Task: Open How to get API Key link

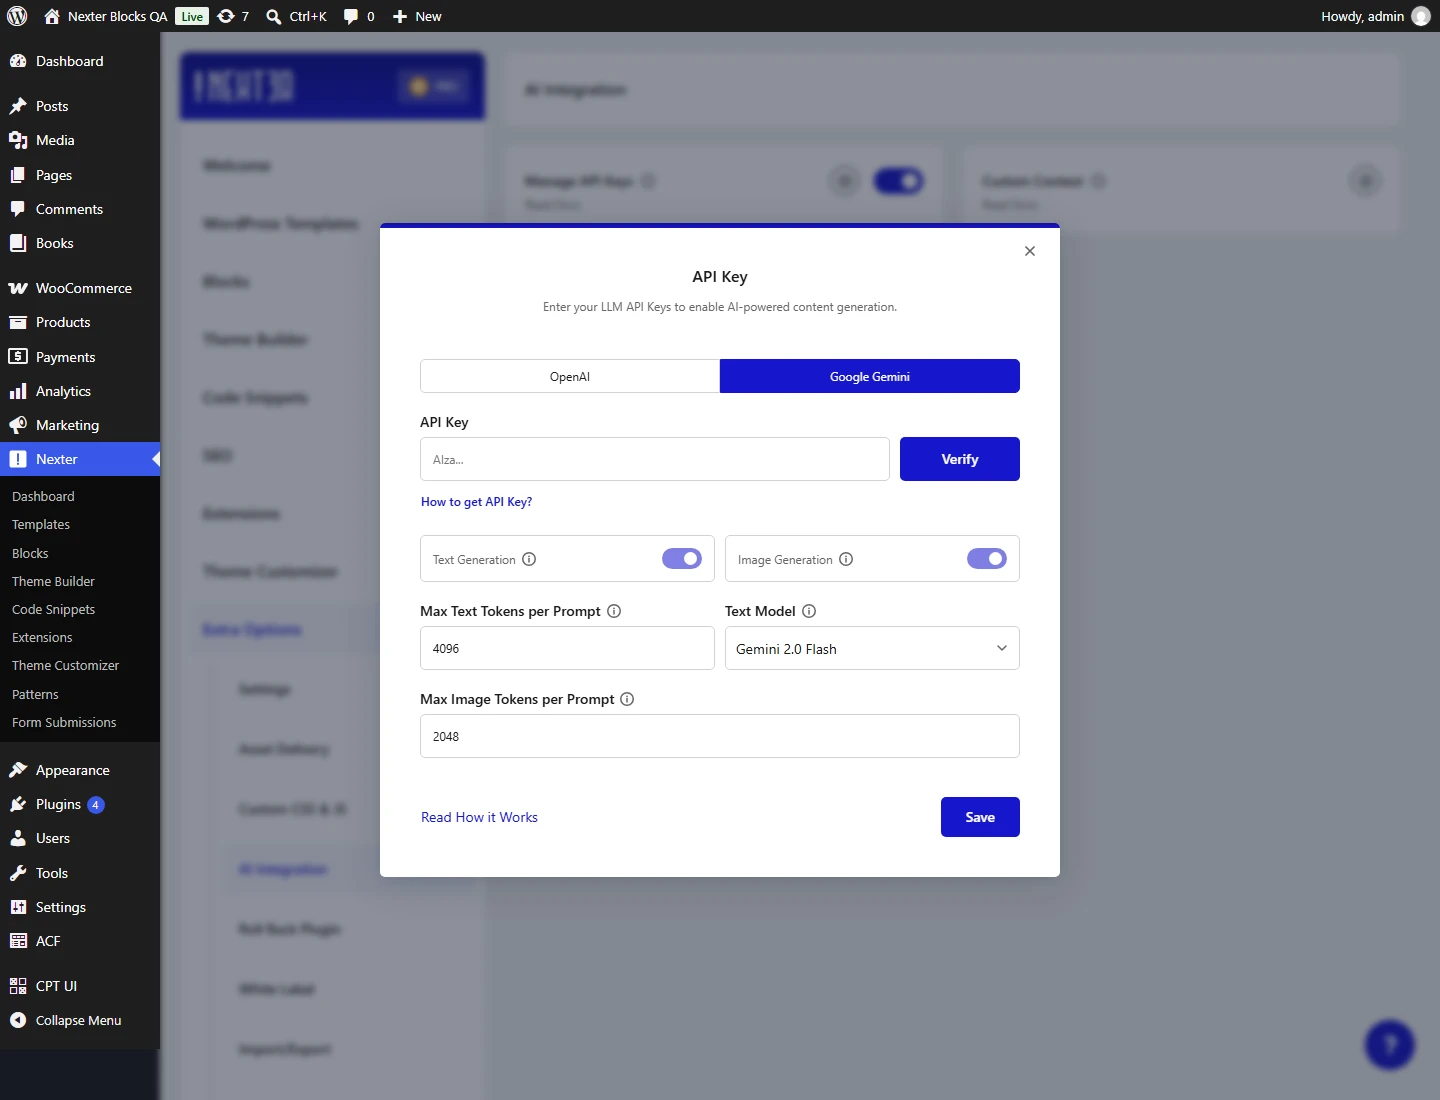Action: [x=476, y=502]
